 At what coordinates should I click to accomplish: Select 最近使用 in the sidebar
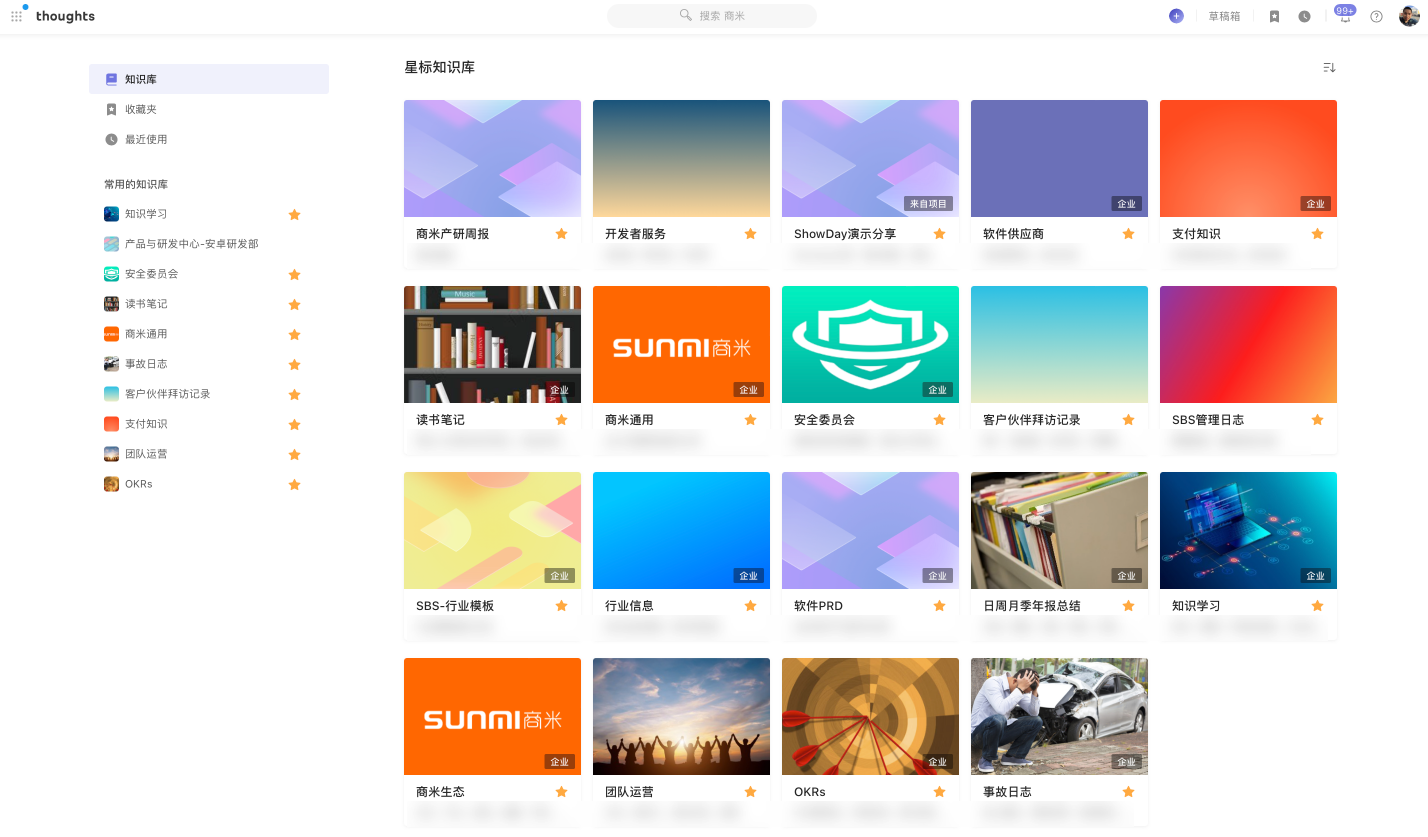coord(209,139)
